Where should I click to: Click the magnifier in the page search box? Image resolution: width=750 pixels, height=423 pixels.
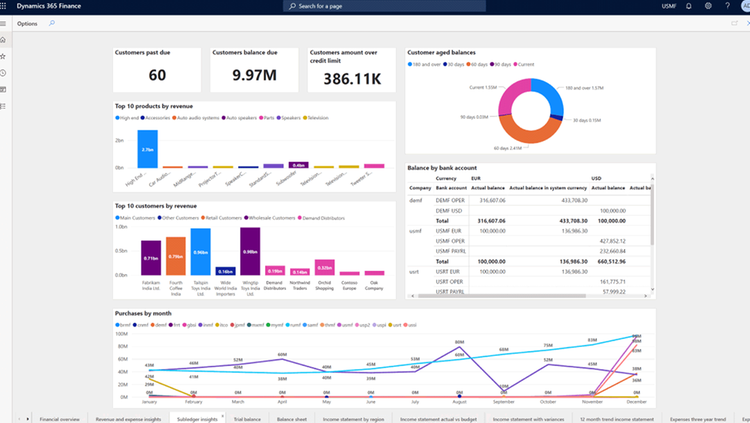click(x=292, y=6)
